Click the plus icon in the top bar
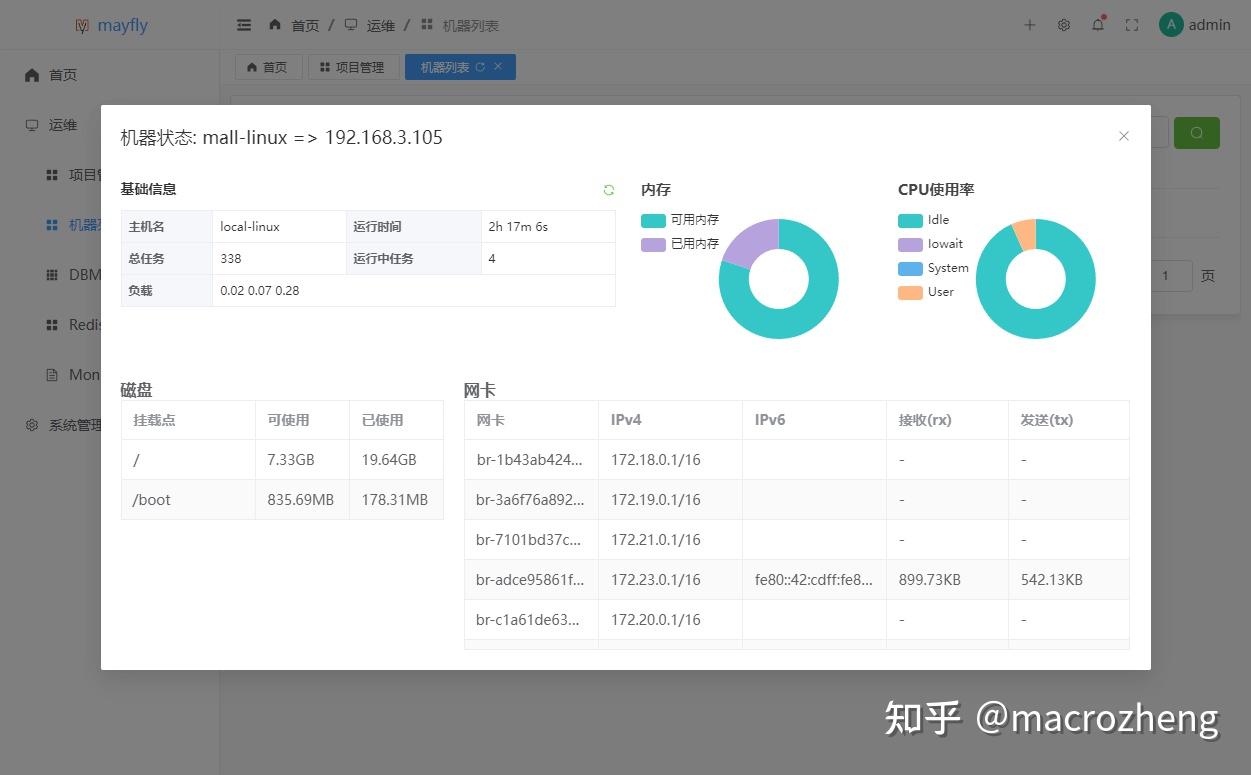This screenshot has width=1251, height=775. (1029, 25)
